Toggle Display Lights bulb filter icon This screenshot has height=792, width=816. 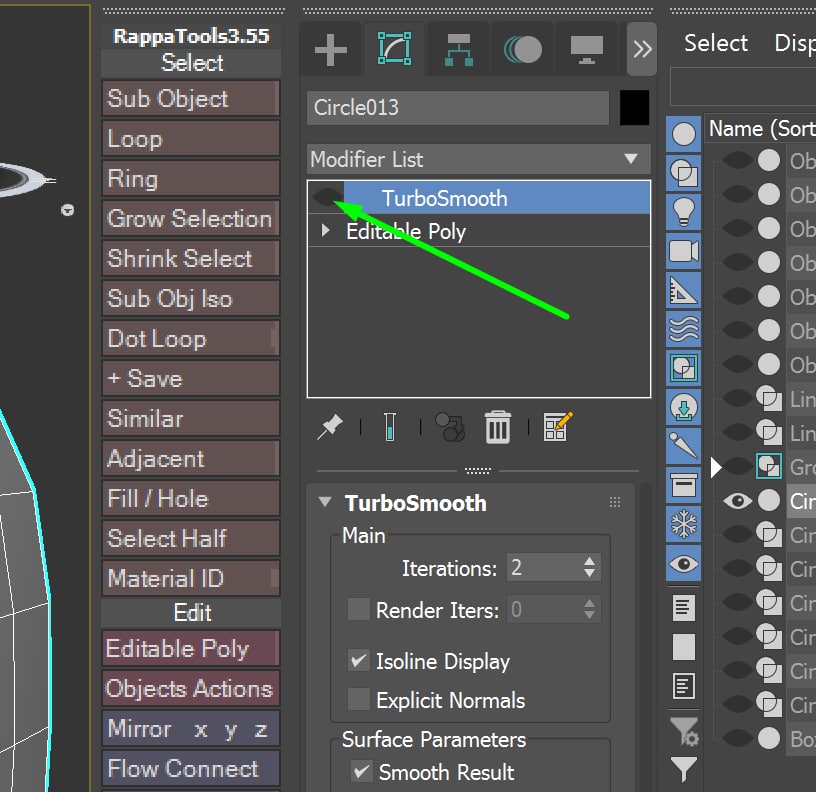click(x=684, y=212)
